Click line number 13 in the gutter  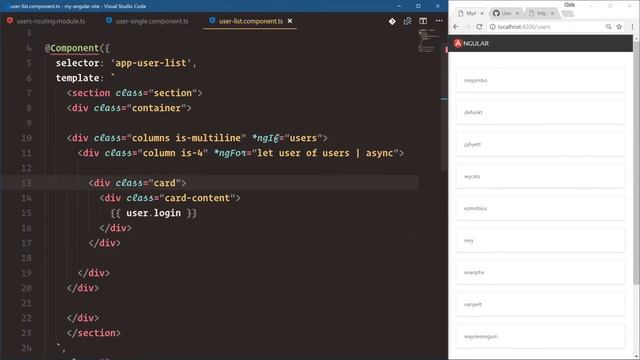tap(26, 183)
